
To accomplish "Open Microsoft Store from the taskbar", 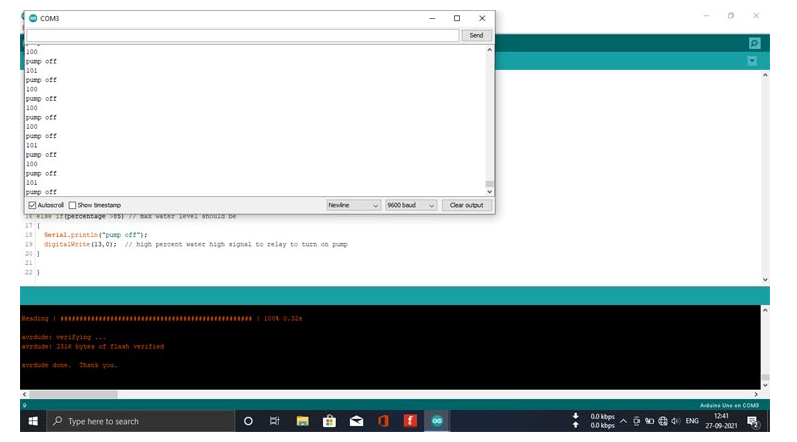I will (329, 421).
